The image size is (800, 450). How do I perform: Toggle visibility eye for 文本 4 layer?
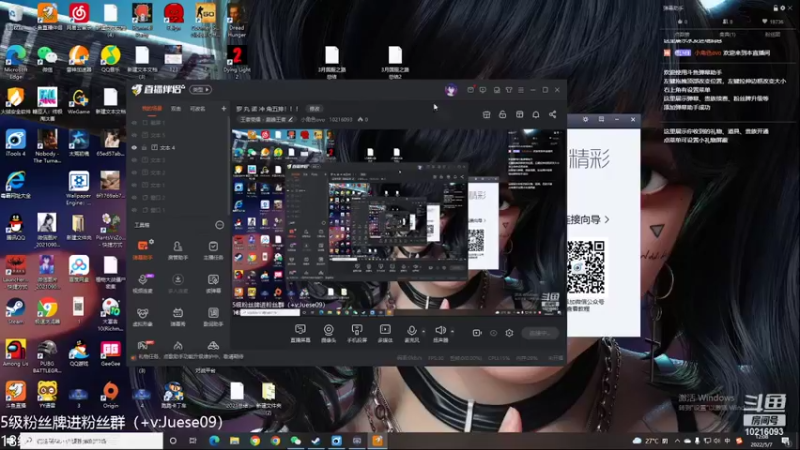click(x=134, y=147)
